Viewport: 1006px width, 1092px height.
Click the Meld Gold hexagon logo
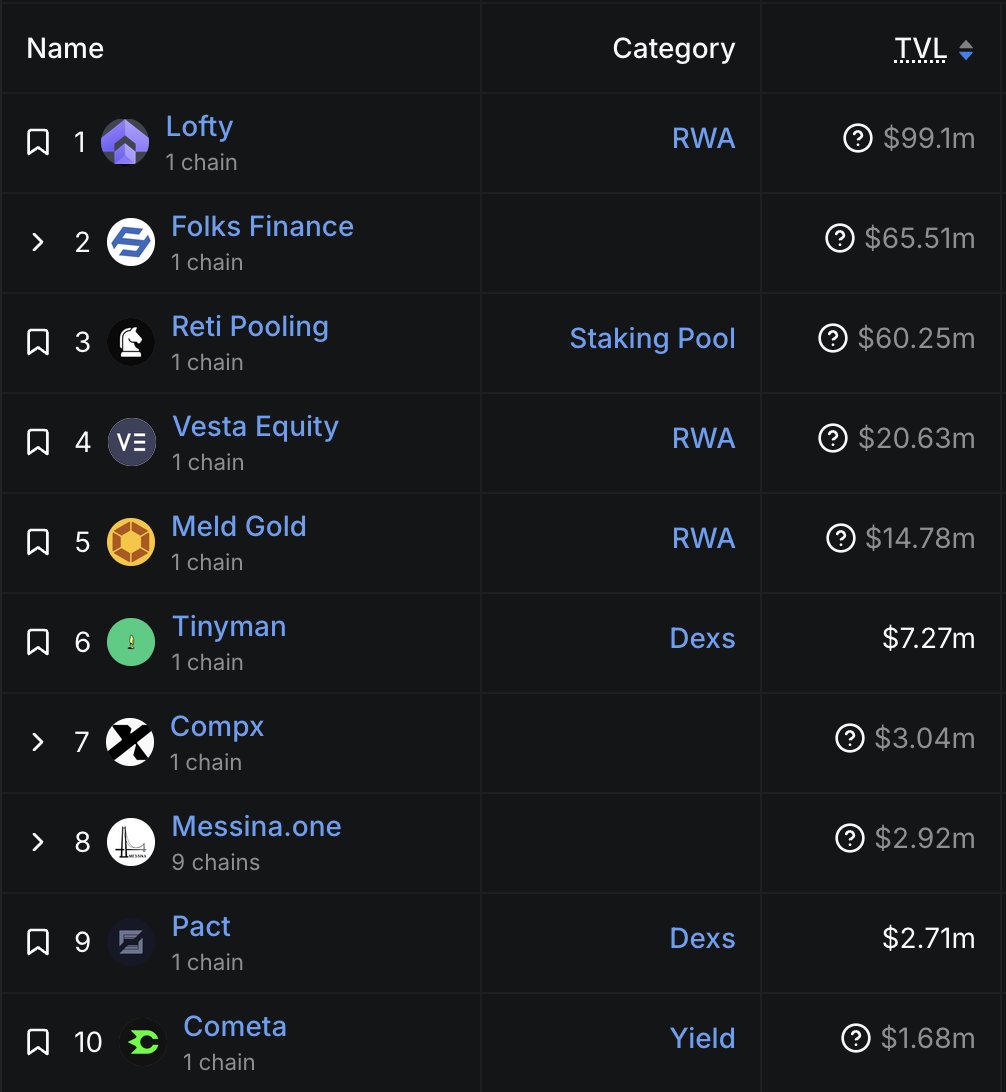131,542
